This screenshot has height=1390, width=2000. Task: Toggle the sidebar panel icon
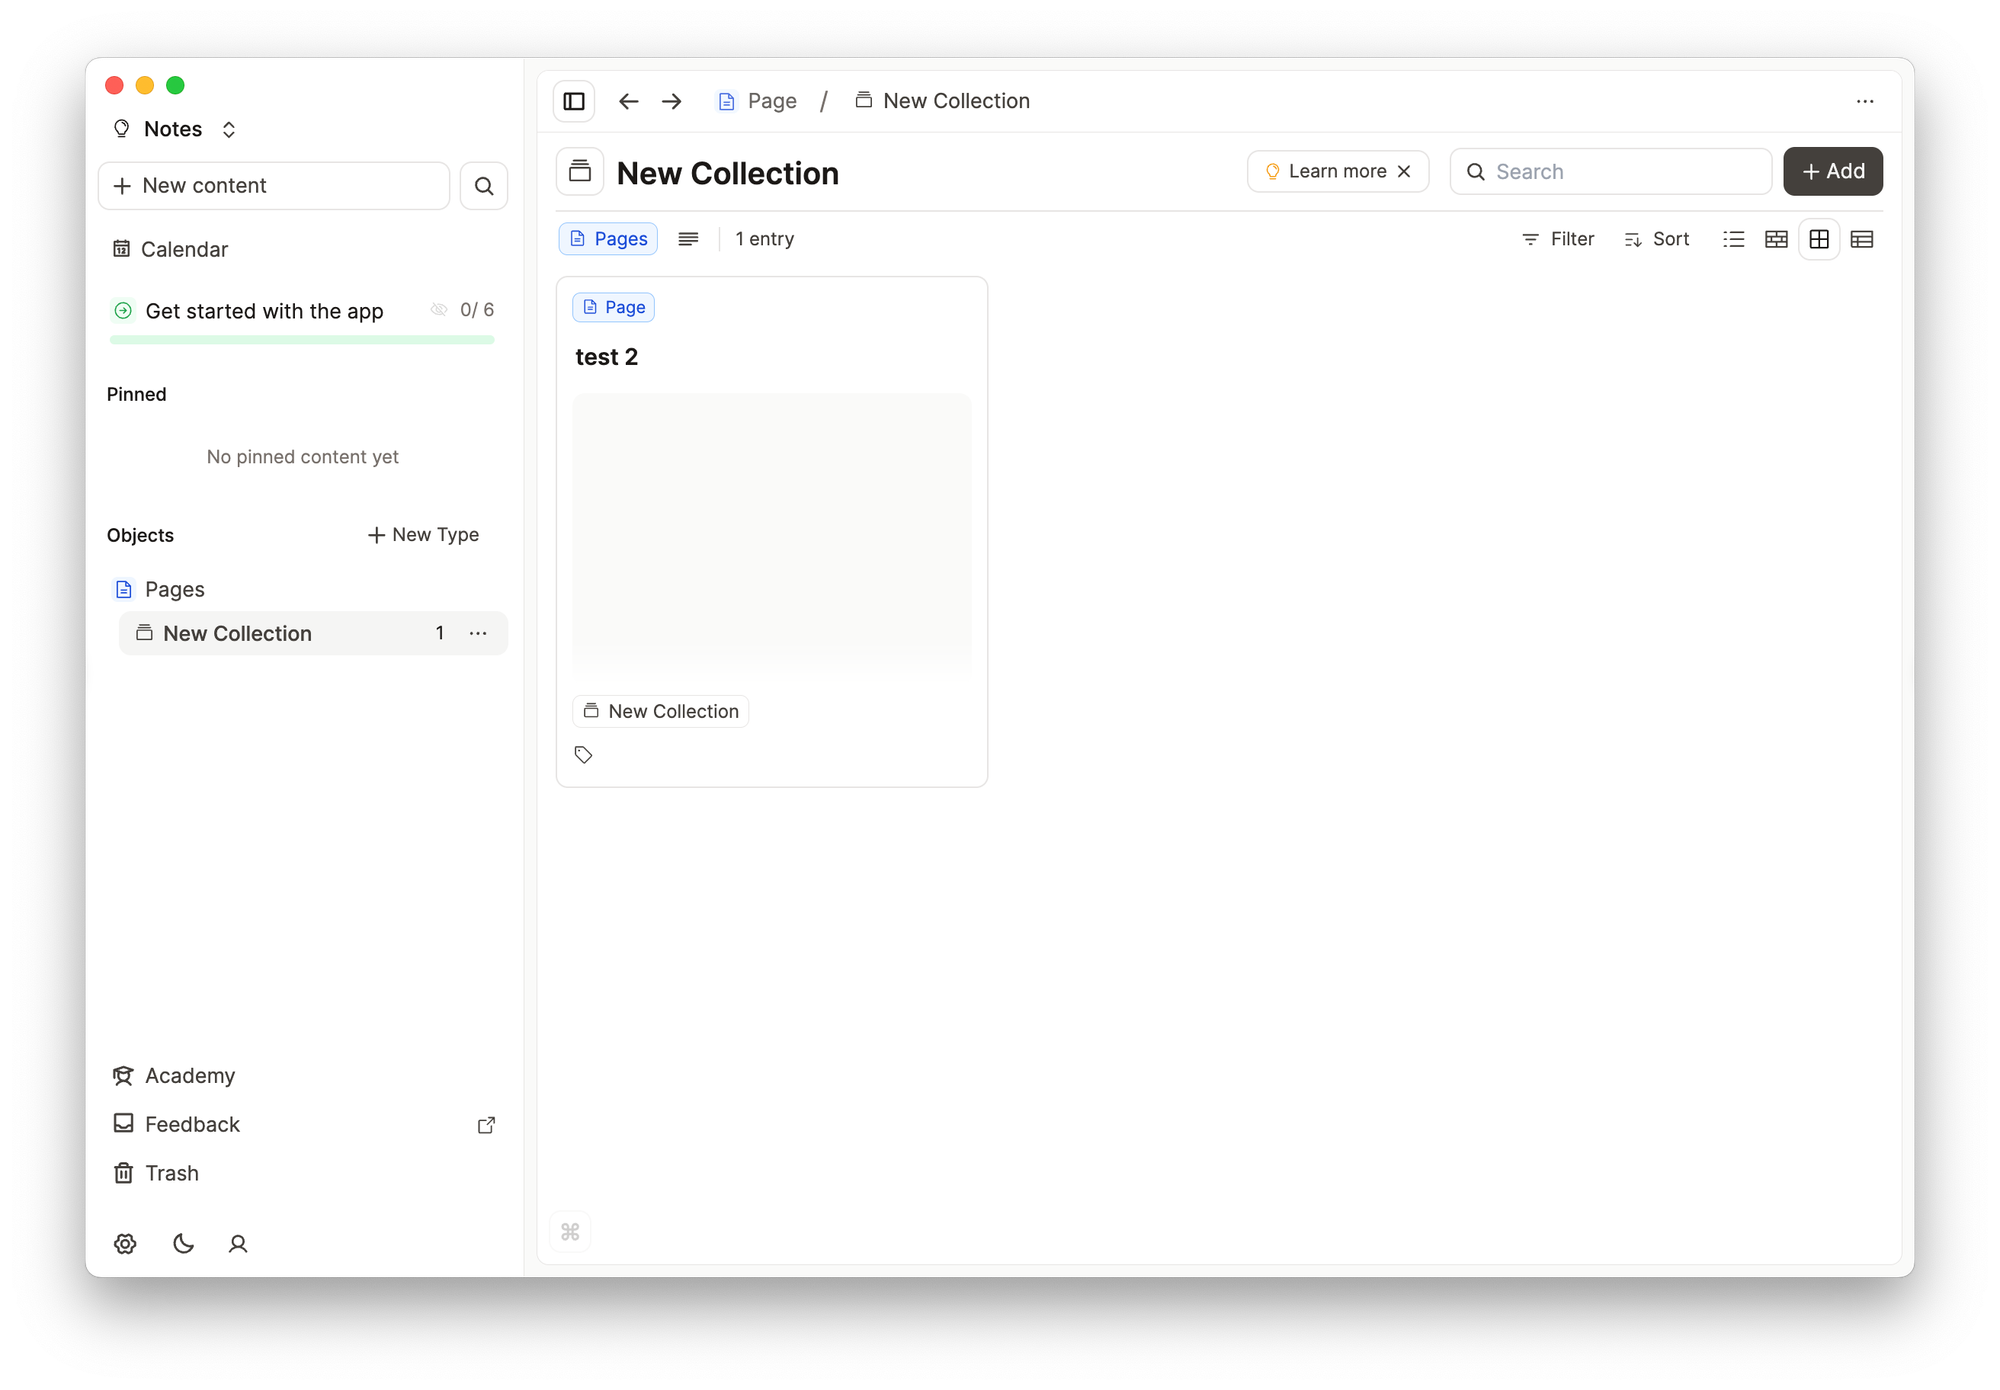[x=574, y=101]
